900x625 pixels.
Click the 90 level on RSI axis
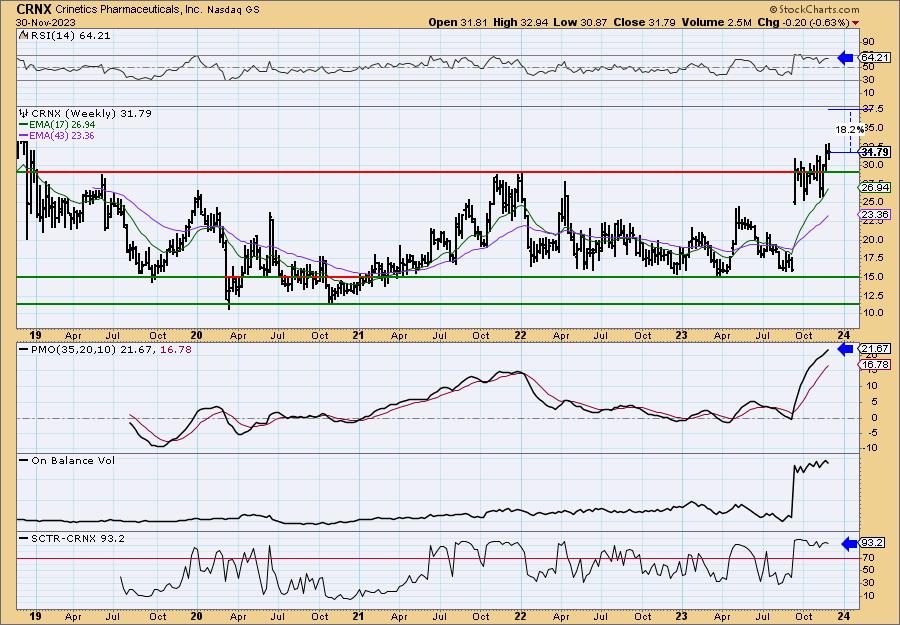(868, 42)
